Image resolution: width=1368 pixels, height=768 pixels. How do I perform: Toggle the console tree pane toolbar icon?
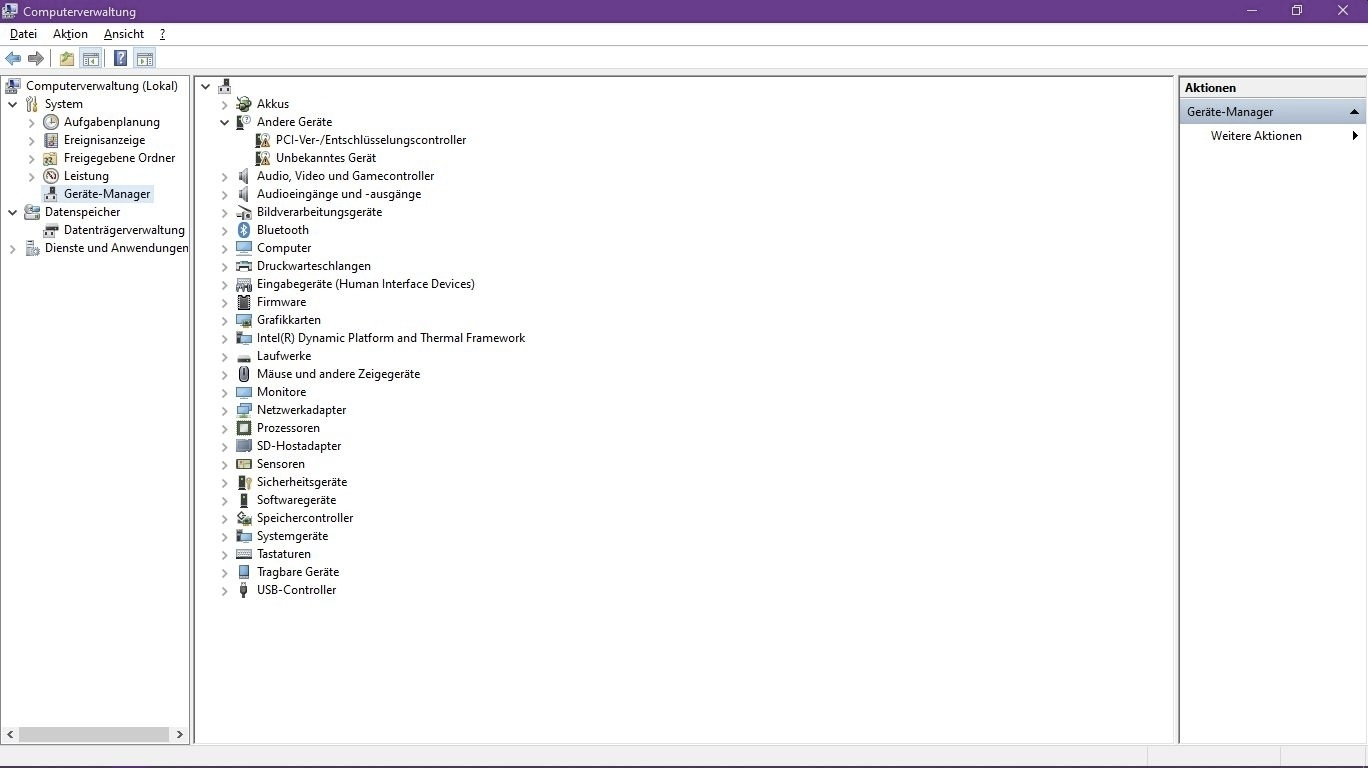pyautogui.click(x=91, y=58)
